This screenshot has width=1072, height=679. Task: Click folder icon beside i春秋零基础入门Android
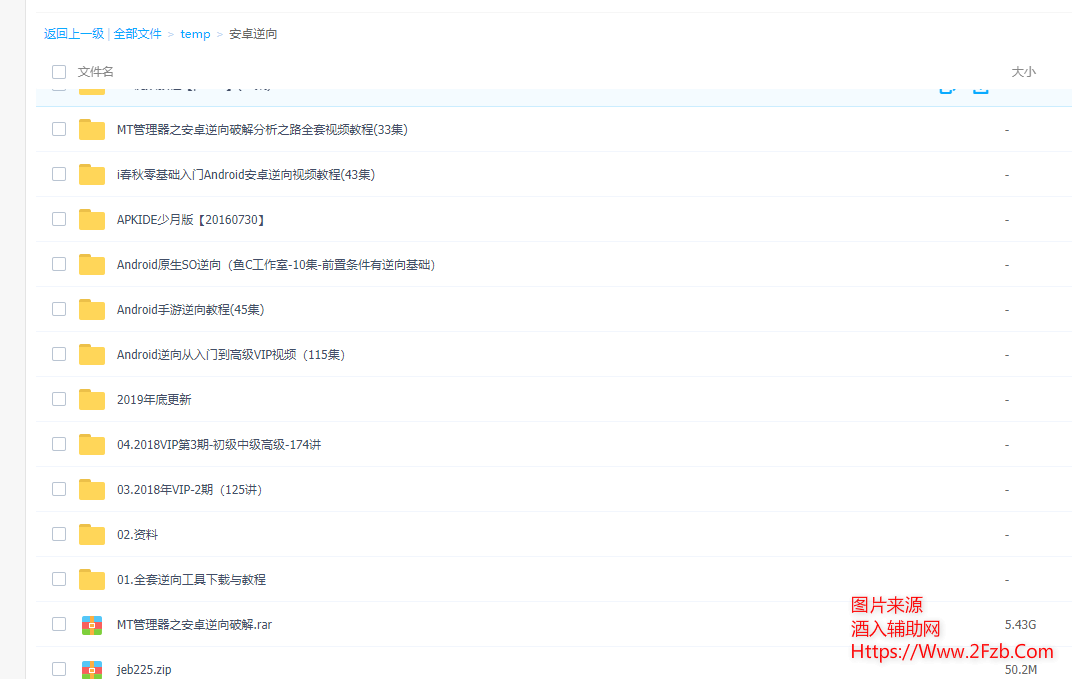(x=92, y=174)
